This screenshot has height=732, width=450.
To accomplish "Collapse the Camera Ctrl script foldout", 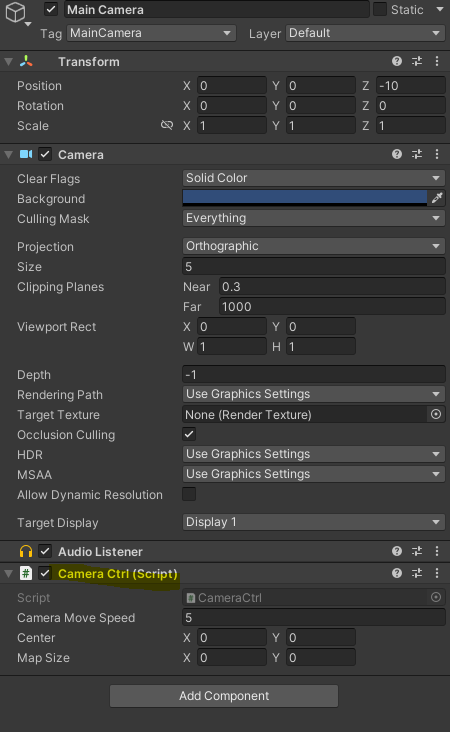I will 8,573.
